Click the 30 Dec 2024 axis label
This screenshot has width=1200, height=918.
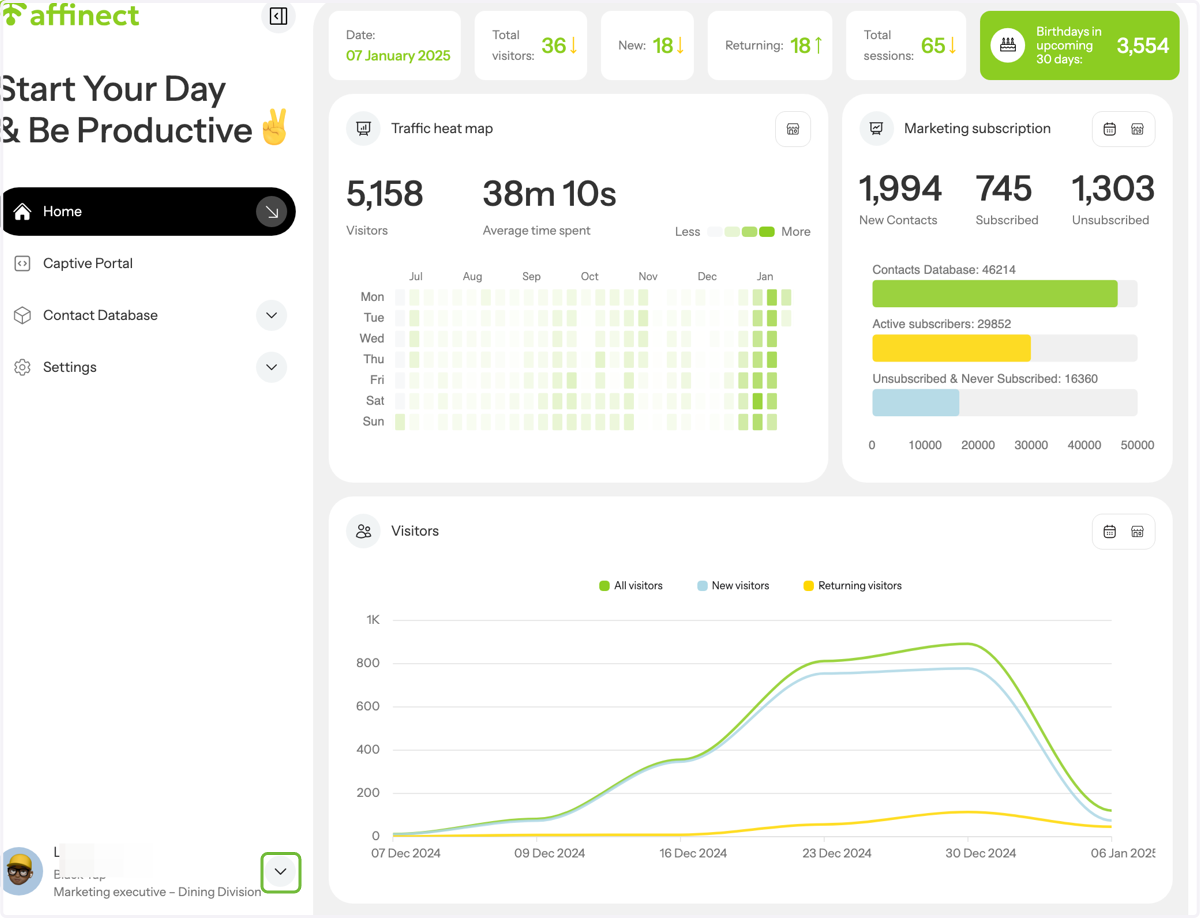981,853
